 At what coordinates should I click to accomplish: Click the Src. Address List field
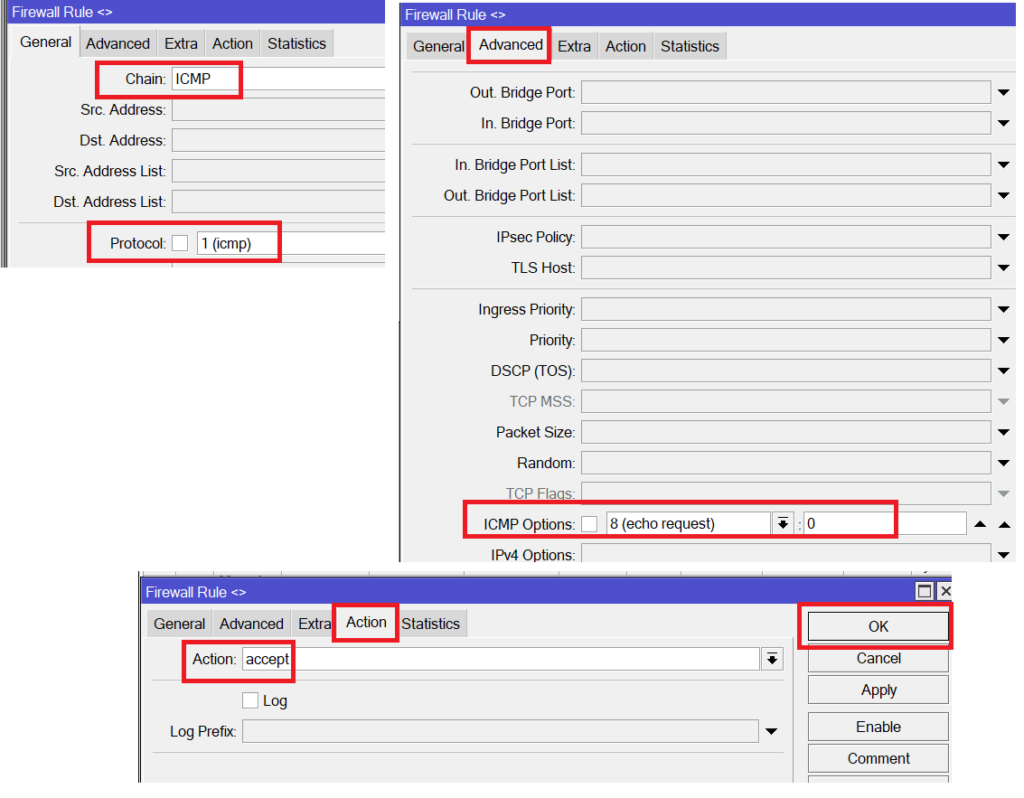coord(278,171)
